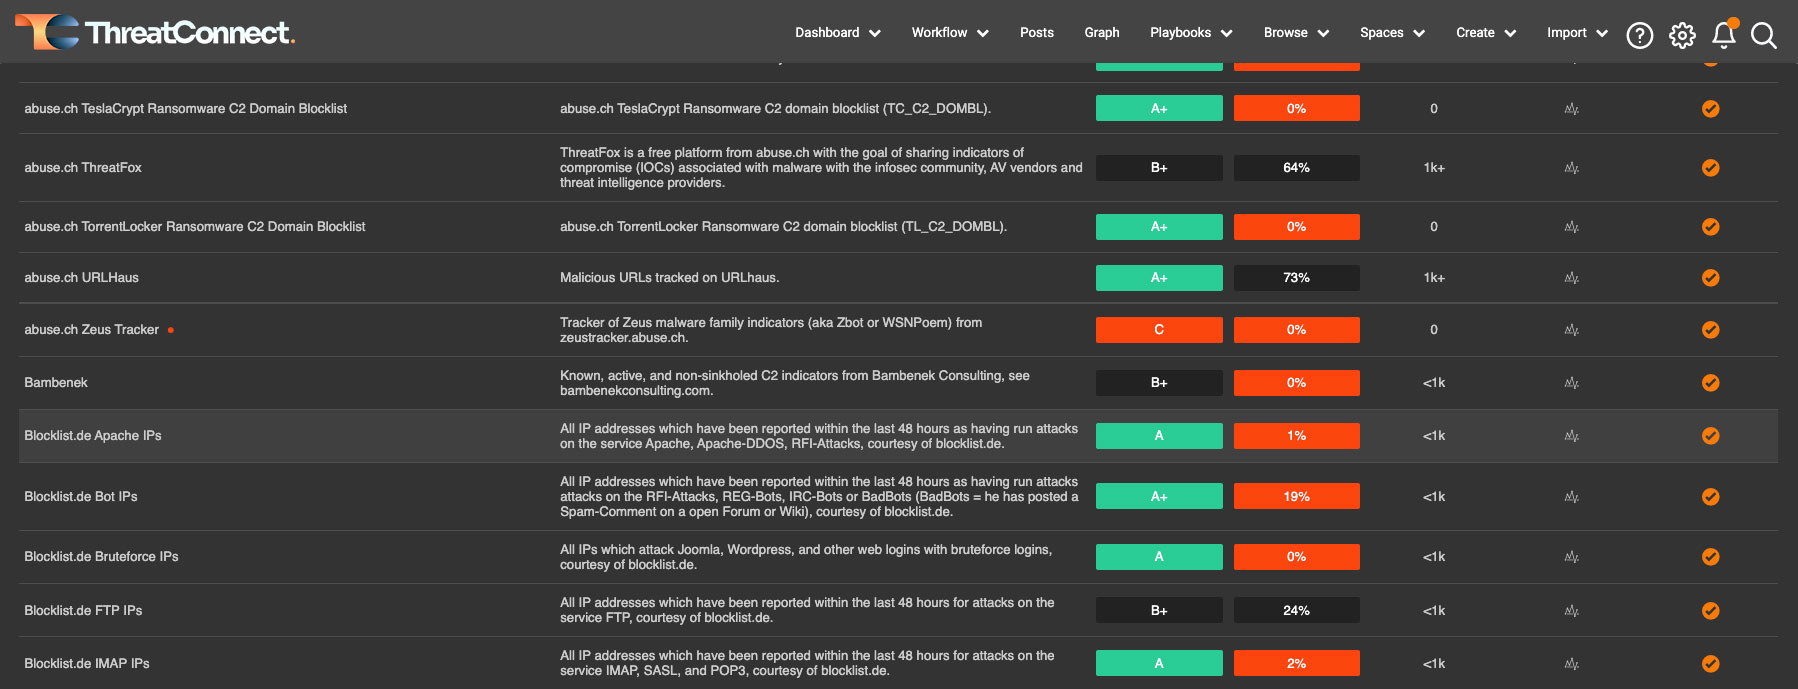Viewport: 1798px width, 689px height.
Task: Open the Blocklist.de FTP IPs feed
Action: 83,611
